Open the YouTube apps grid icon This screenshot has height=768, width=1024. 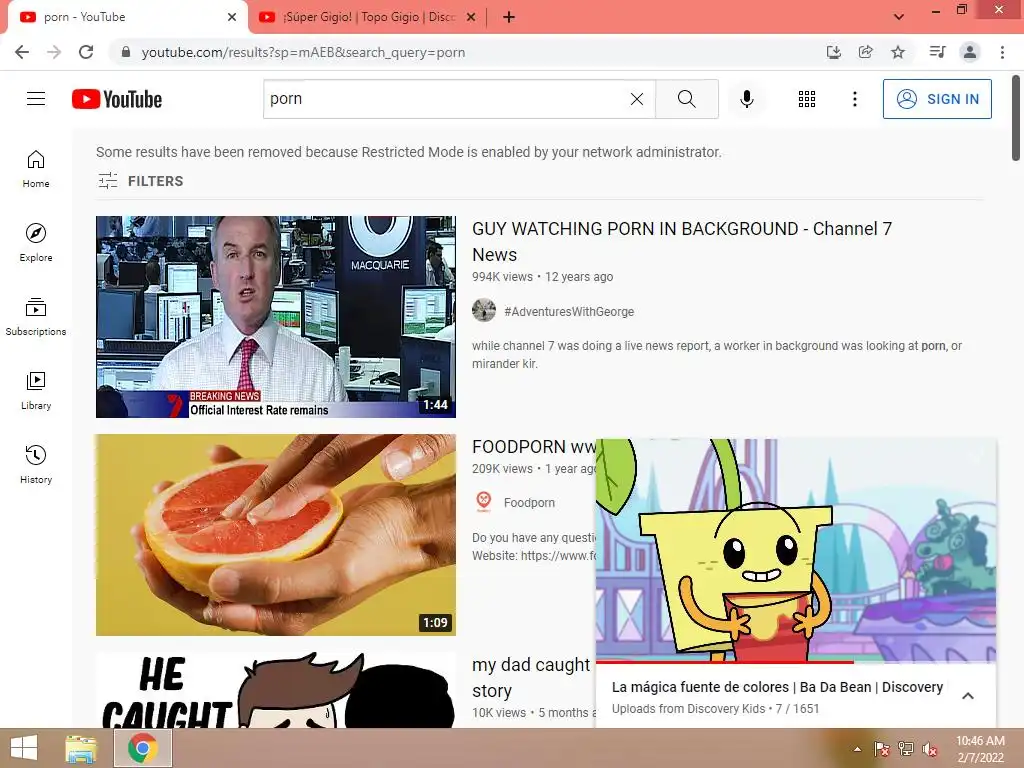coord(807,99)
